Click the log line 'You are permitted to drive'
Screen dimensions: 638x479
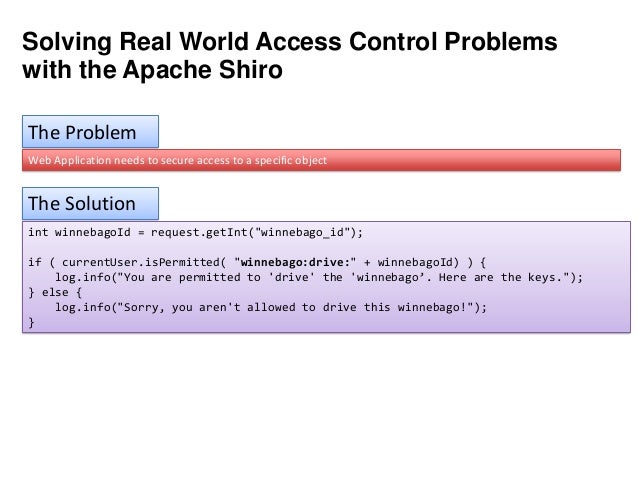(319, 277)
